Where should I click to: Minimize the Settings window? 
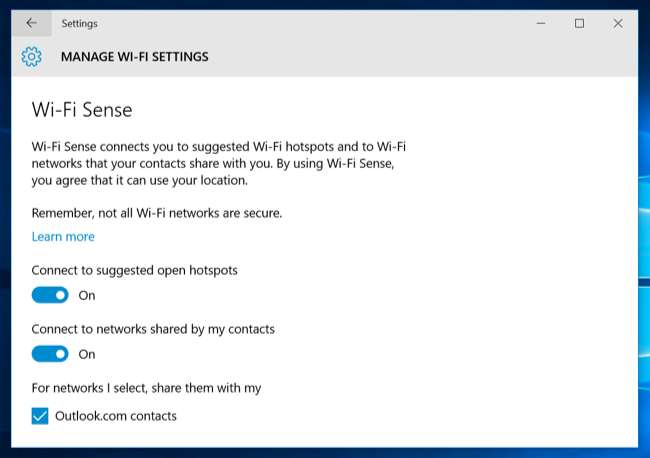coord(541,23)
